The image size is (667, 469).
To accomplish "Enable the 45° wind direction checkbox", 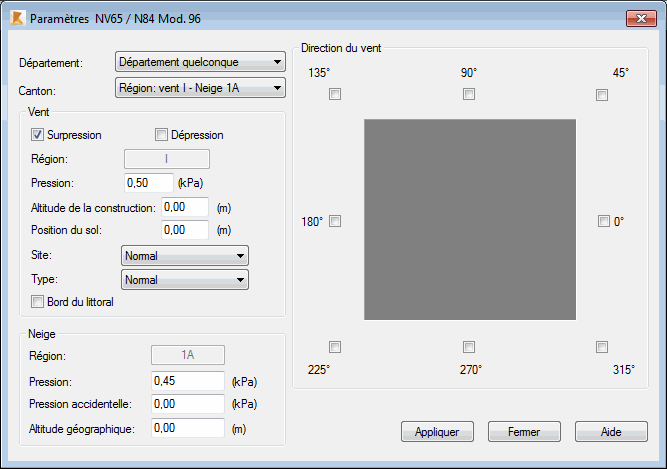I will tap(602, 95).
